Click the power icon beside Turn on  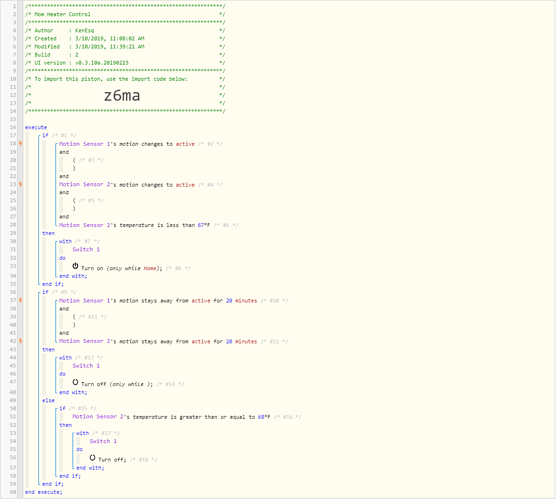75,266
